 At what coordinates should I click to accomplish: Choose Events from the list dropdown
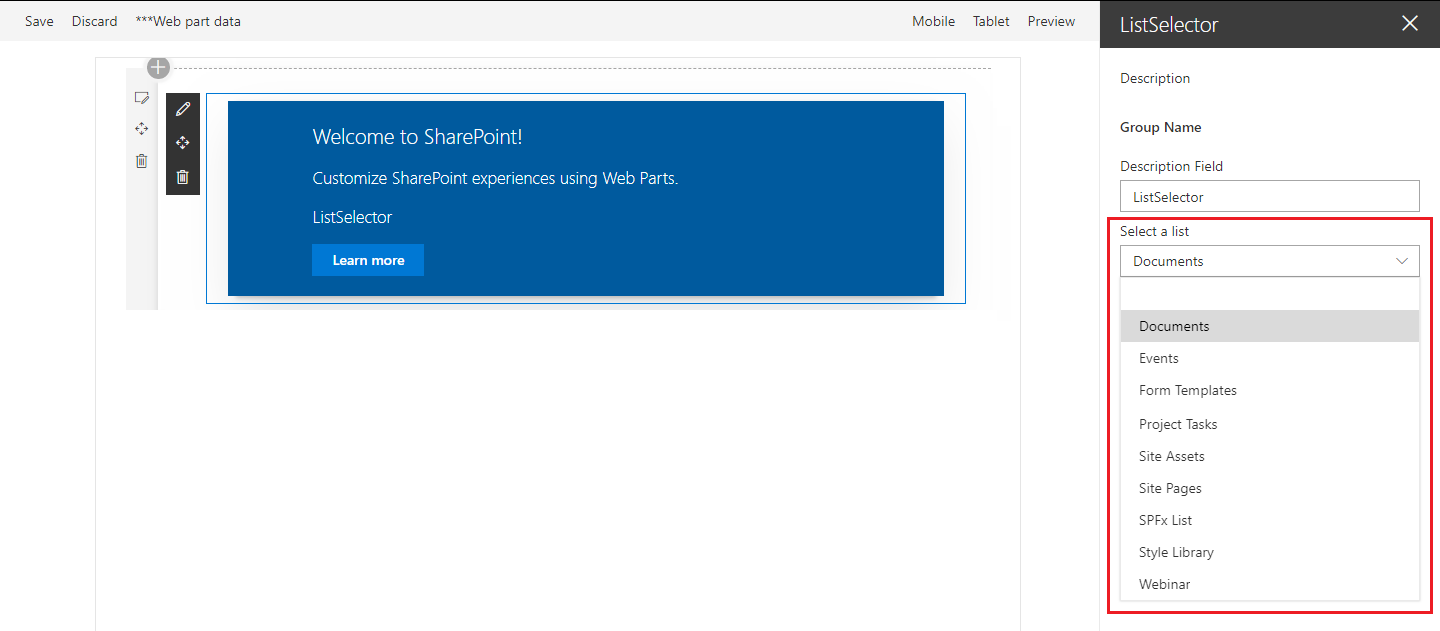(1159, 358)
